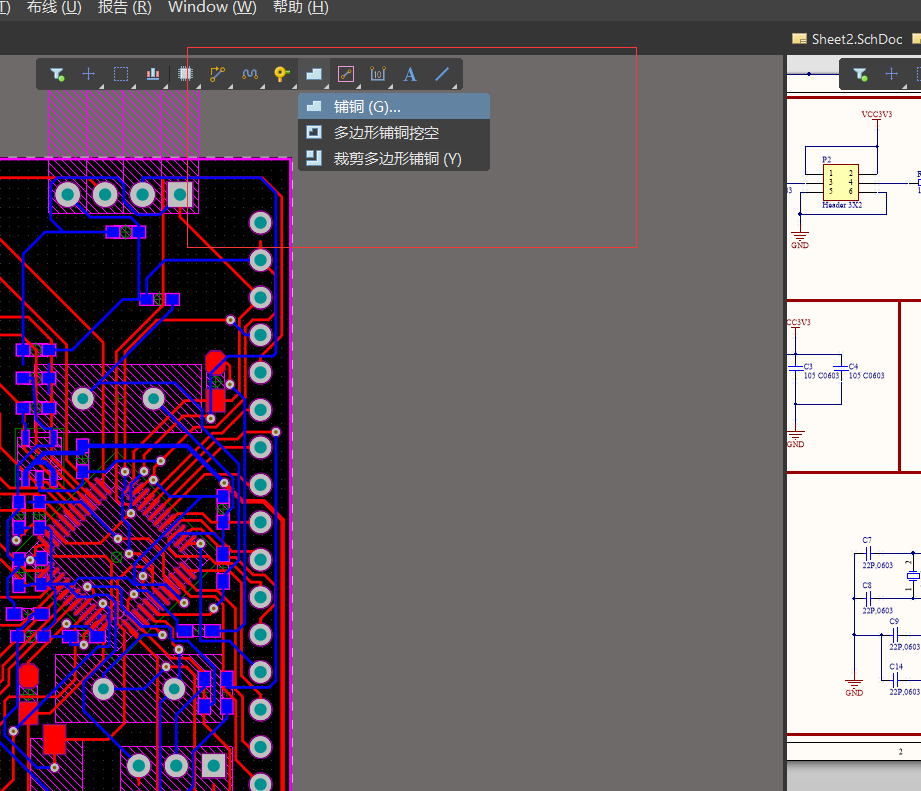Choose 裁剪多边形铺铜 (Y) from the dropdown
Image resolution: width=921 pixels, height=791 pixels.
click(394, 159)
